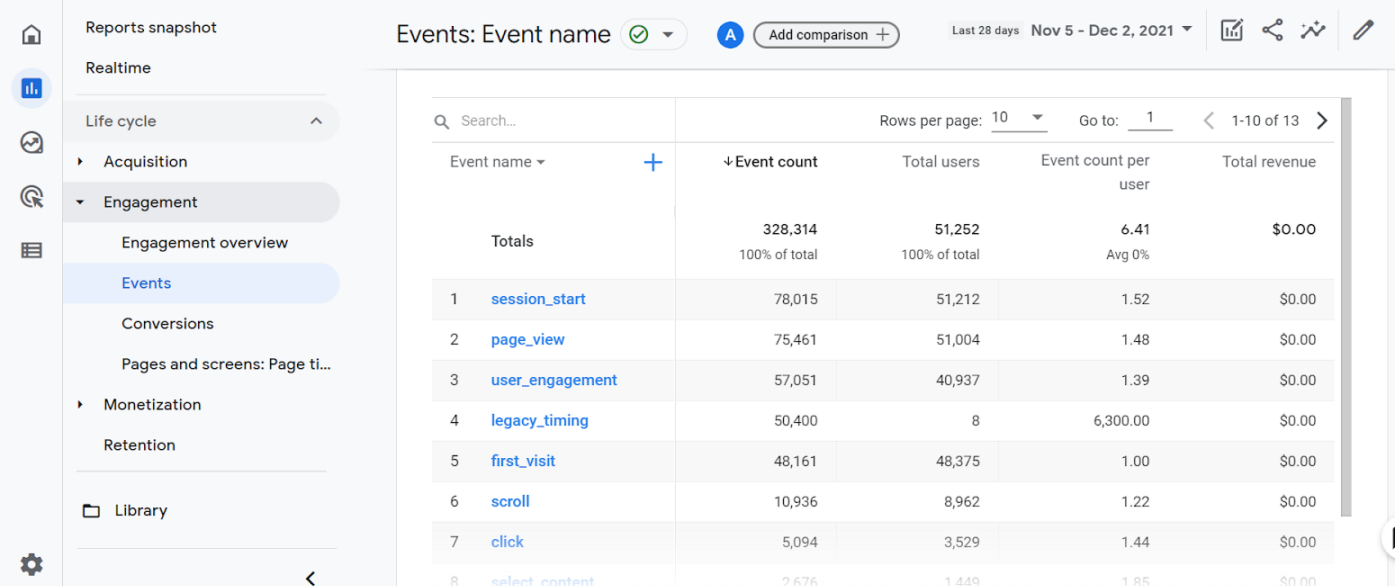The image size is (1395, 586).
Task: Open the Insights sparkline icon
Action: tap(1313, 31)
